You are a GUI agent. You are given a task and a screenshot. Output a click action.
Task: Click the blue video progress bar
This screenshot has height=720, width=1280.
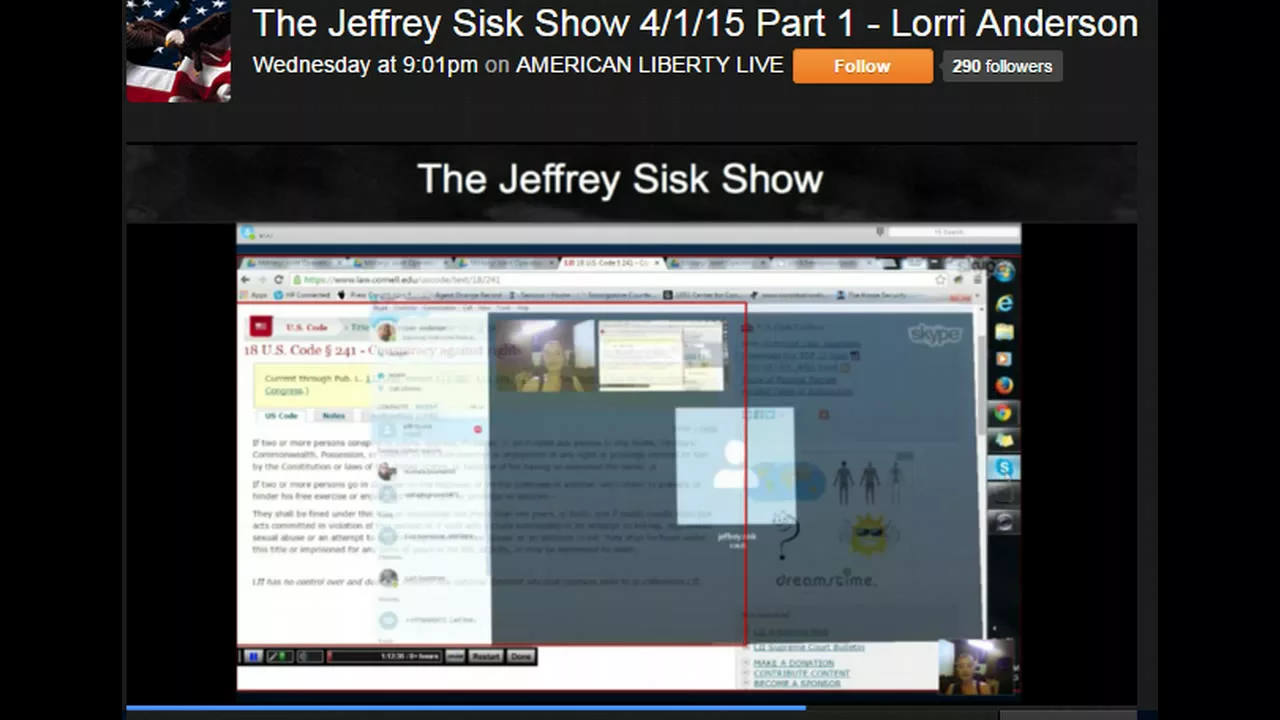point(466,709)
